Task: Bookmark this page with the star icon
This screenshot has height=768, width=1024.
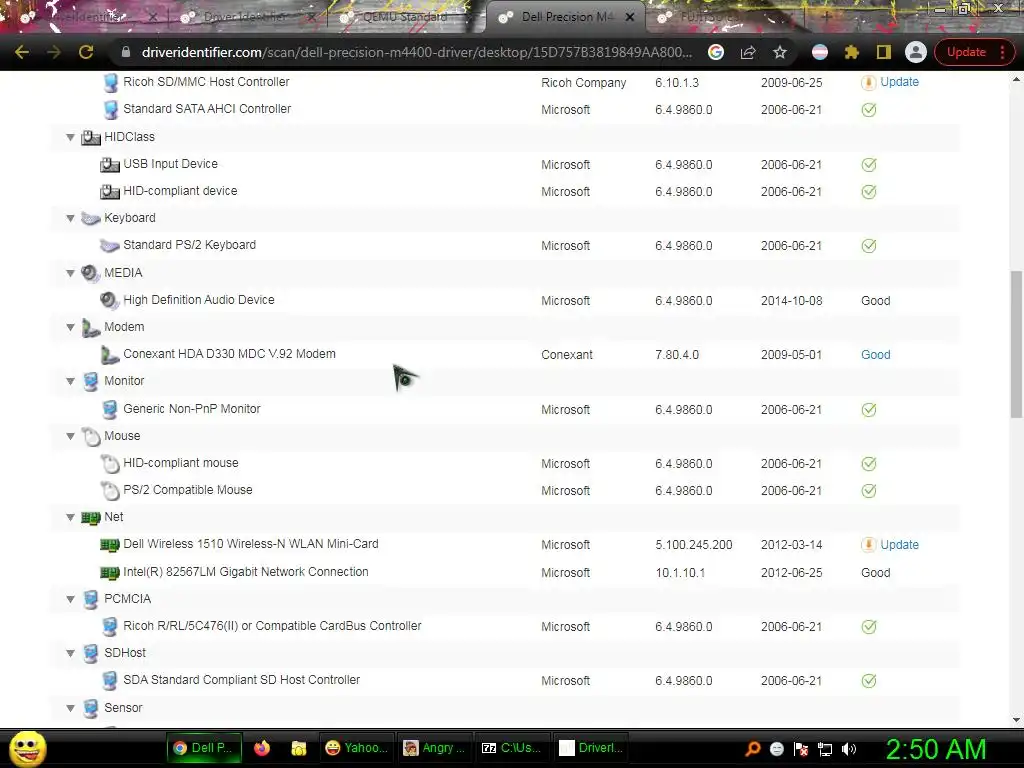Action: click(x=780, y=52)
